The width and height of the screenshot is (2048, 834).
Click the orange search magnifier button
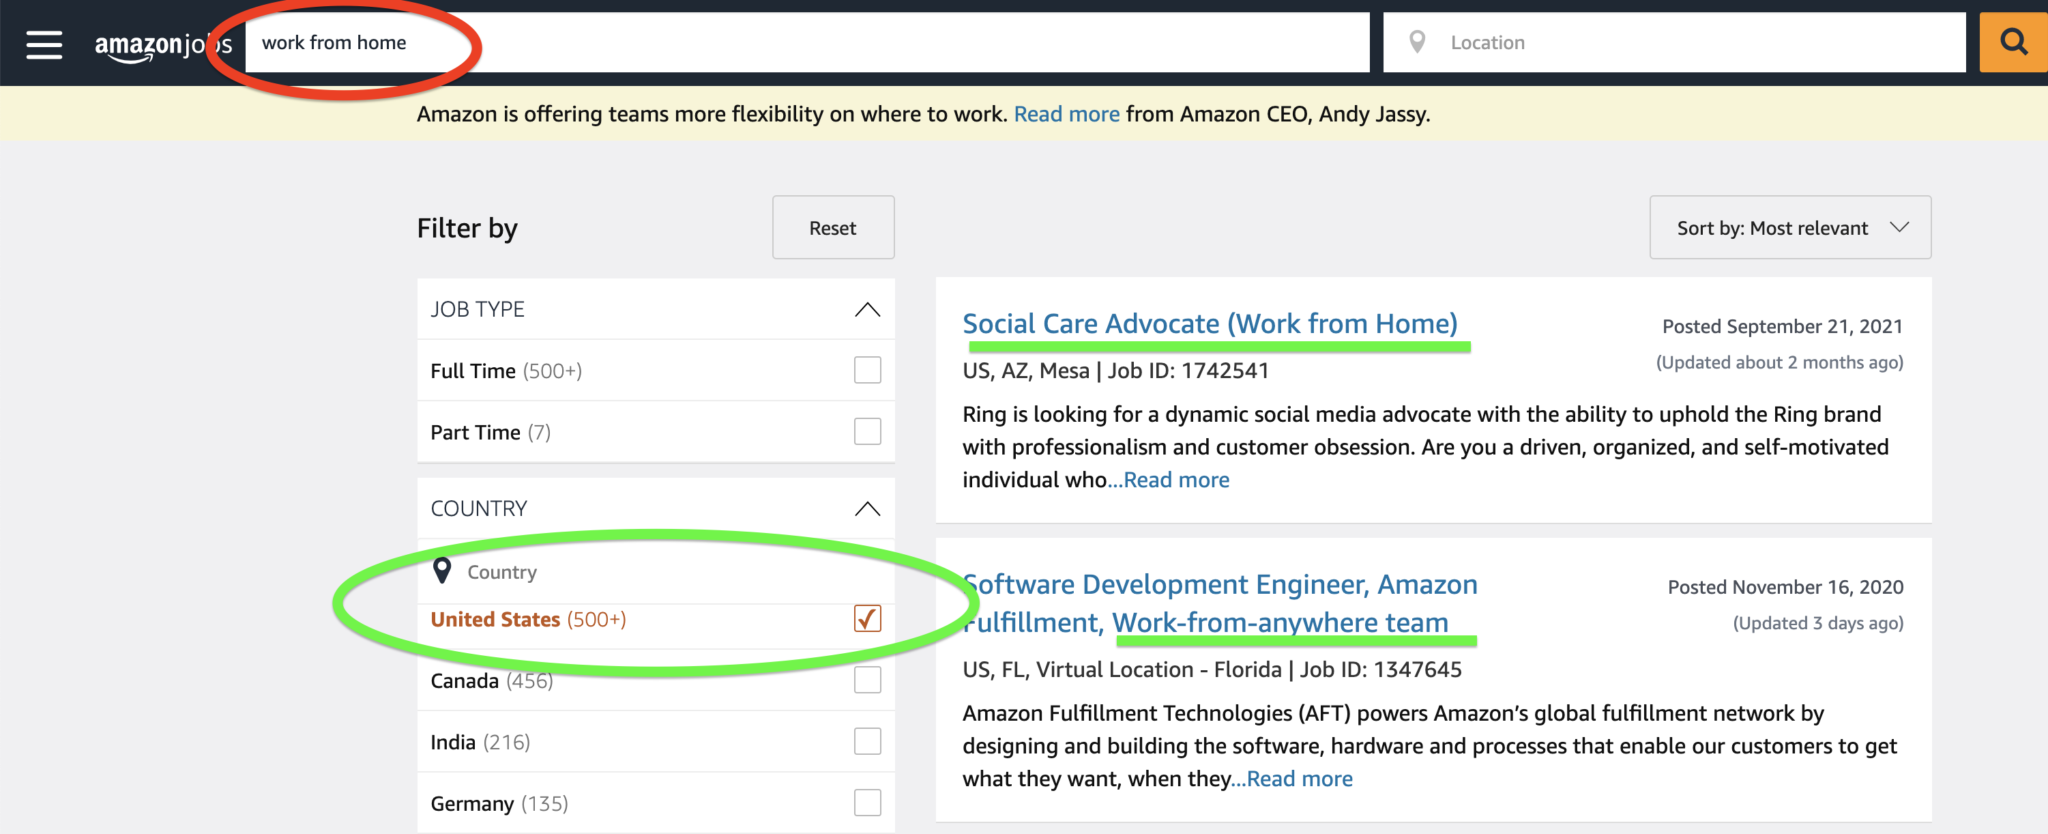2013,42
